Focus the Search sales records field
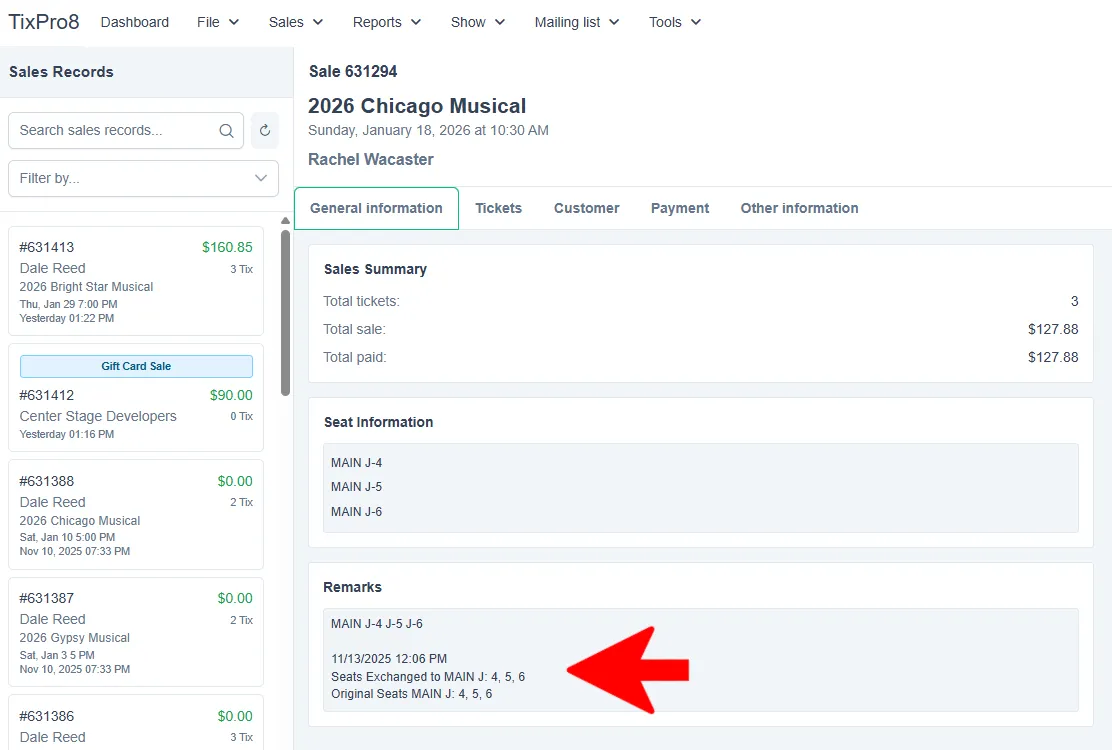Viewport: 1112px width, 750px height. pyautogui.click(x=126, y=130)
